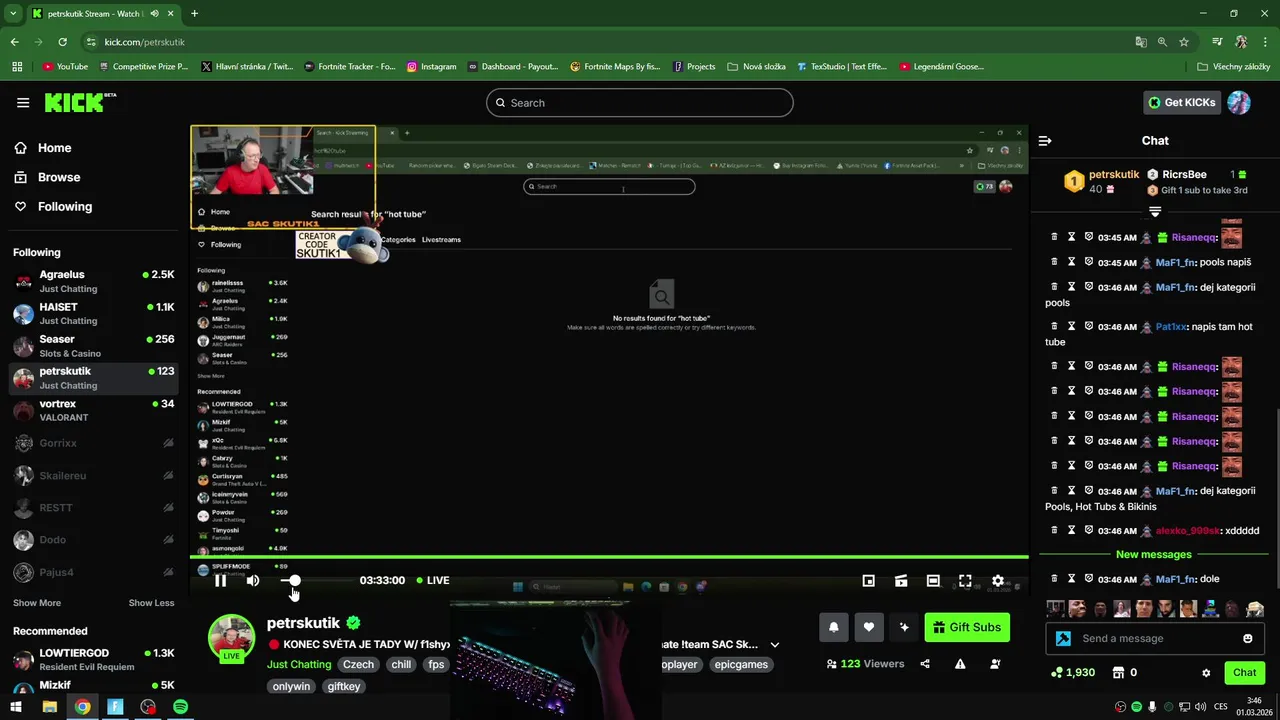This screenshot has width=1280, height=720.
Task: Share the stream via share icon
Action: click(x=925, y=664)
